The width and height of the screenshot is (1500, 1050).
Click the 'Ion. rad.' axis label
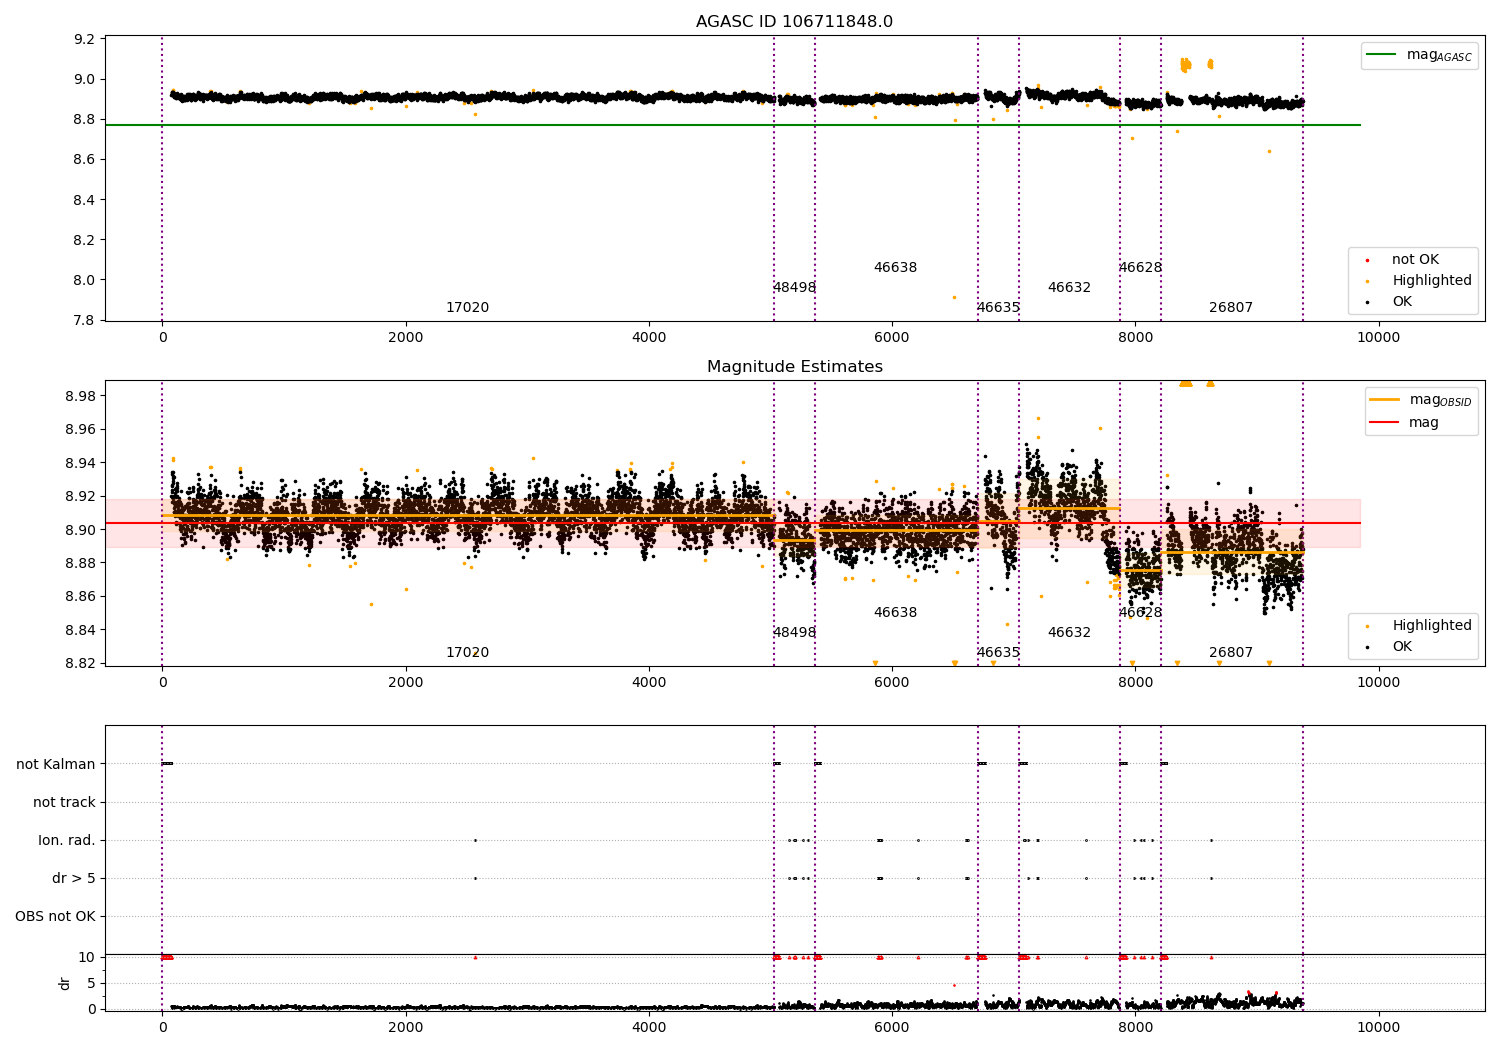[x=67, y=840]
